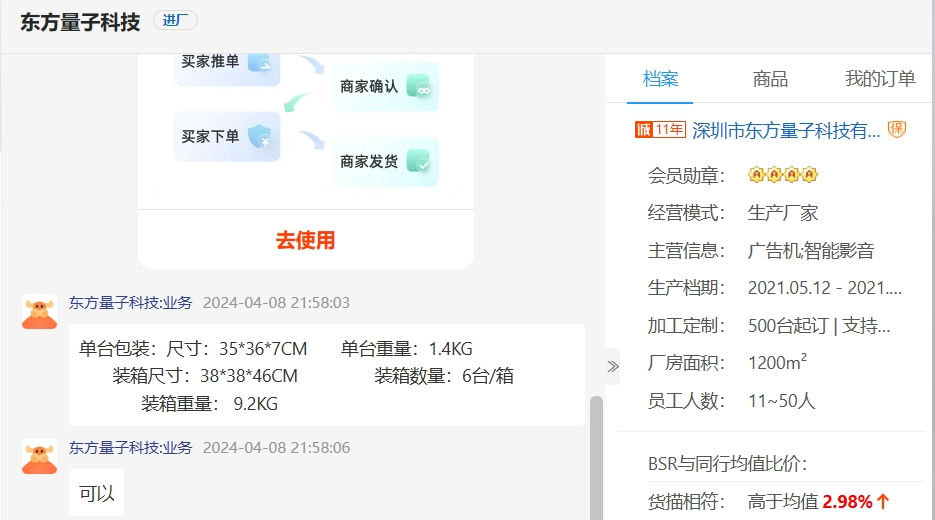The width and height of the screenshot is (935, 520).
Task: Click sender name 东方量子科技:业务 at 21:58:03
Action: (131, 303)
